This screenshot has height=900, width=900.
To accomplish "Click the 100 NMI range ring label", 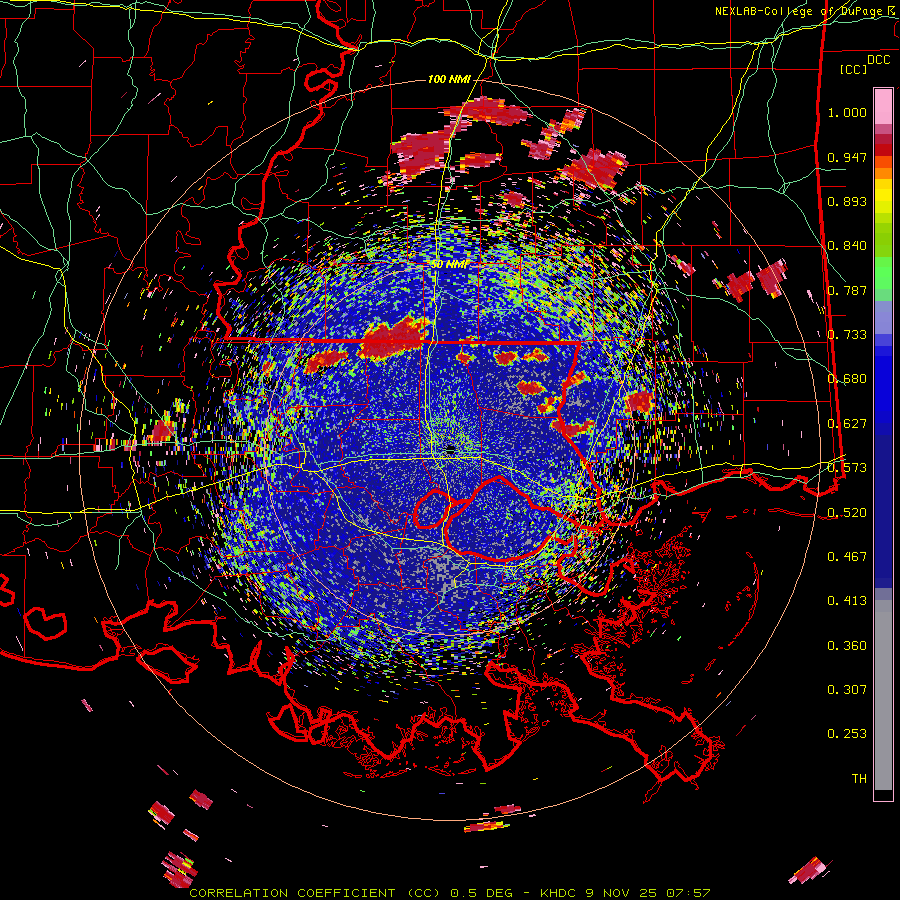I will (x=449, y=79).
